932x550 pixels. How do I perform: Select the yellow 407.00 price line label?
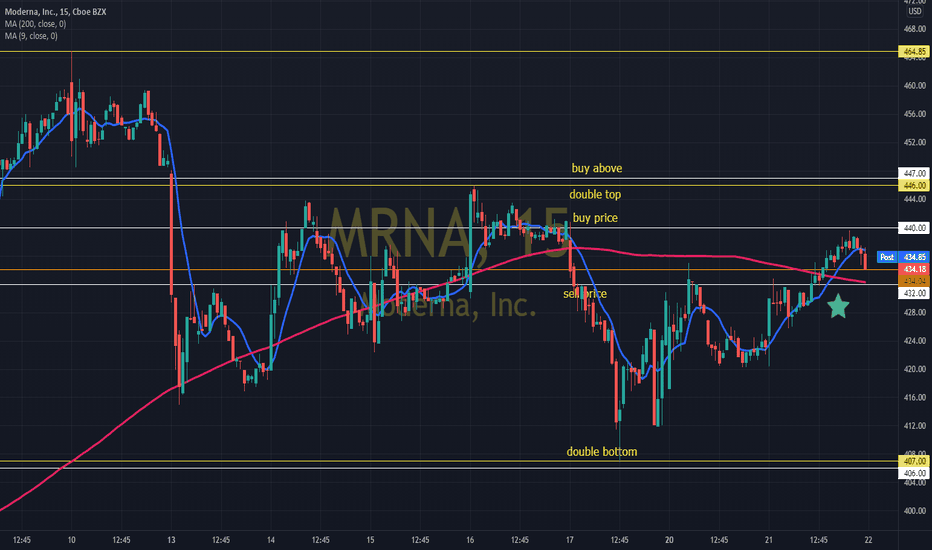(x=914, y=461)
